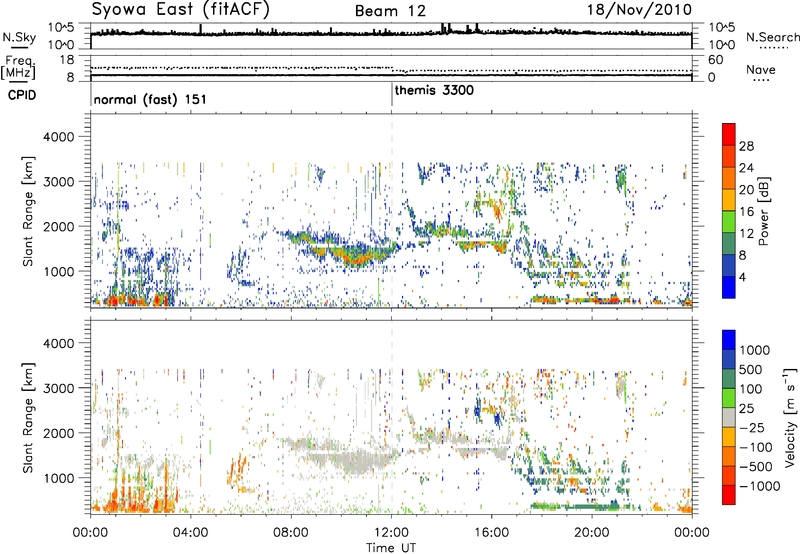This screenshot has height=554, width=800.
Task: Click the '4000' tick of the power panel
Action: (58, 137)
